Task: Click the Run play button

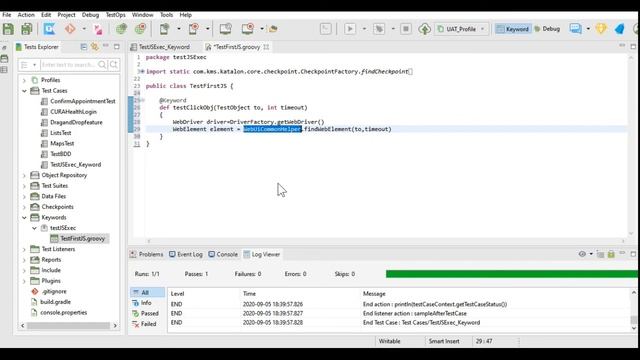Action: pos(350,29)
